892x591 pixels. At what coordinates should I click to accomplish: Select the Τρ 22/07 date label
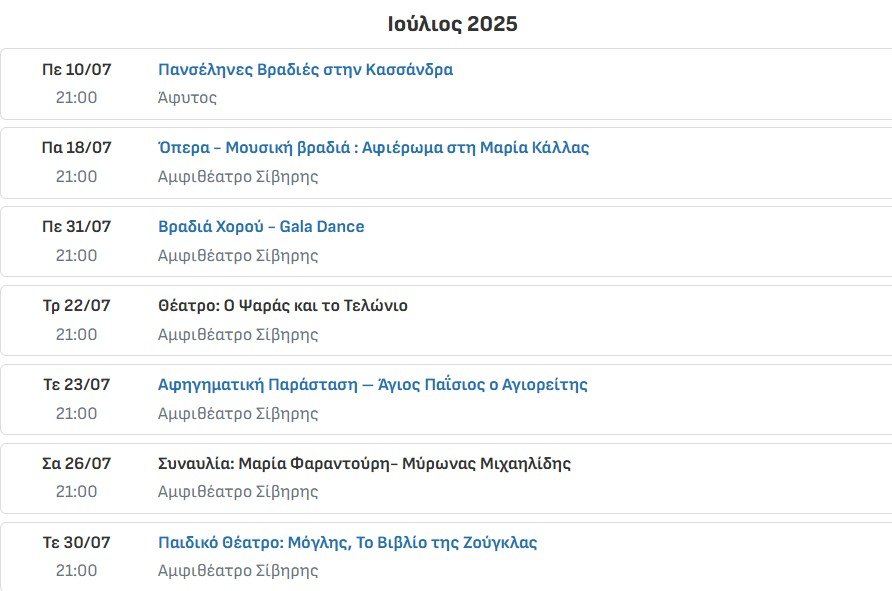(76, 306)
